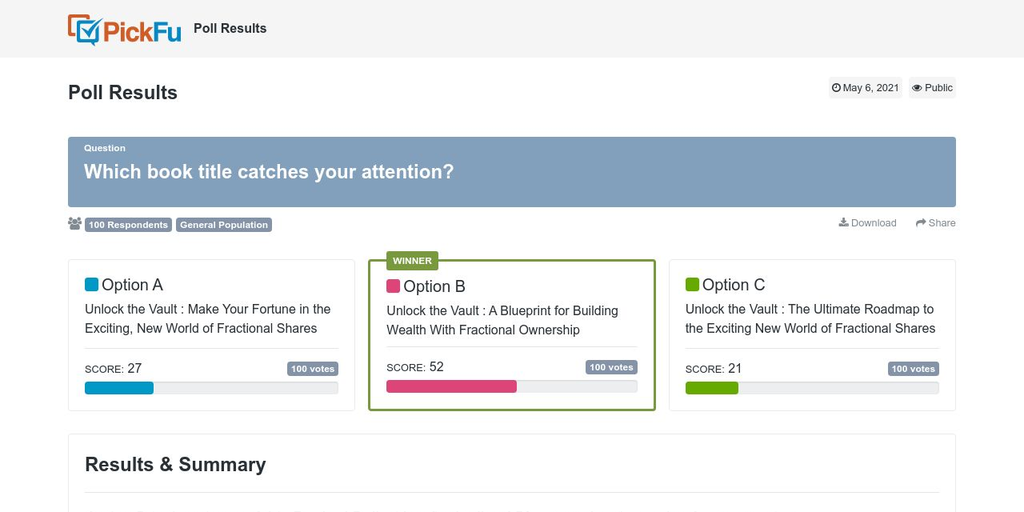Click the green Option C color square
The width and height of the screenshot is (1024, 512).
(692, 284)
